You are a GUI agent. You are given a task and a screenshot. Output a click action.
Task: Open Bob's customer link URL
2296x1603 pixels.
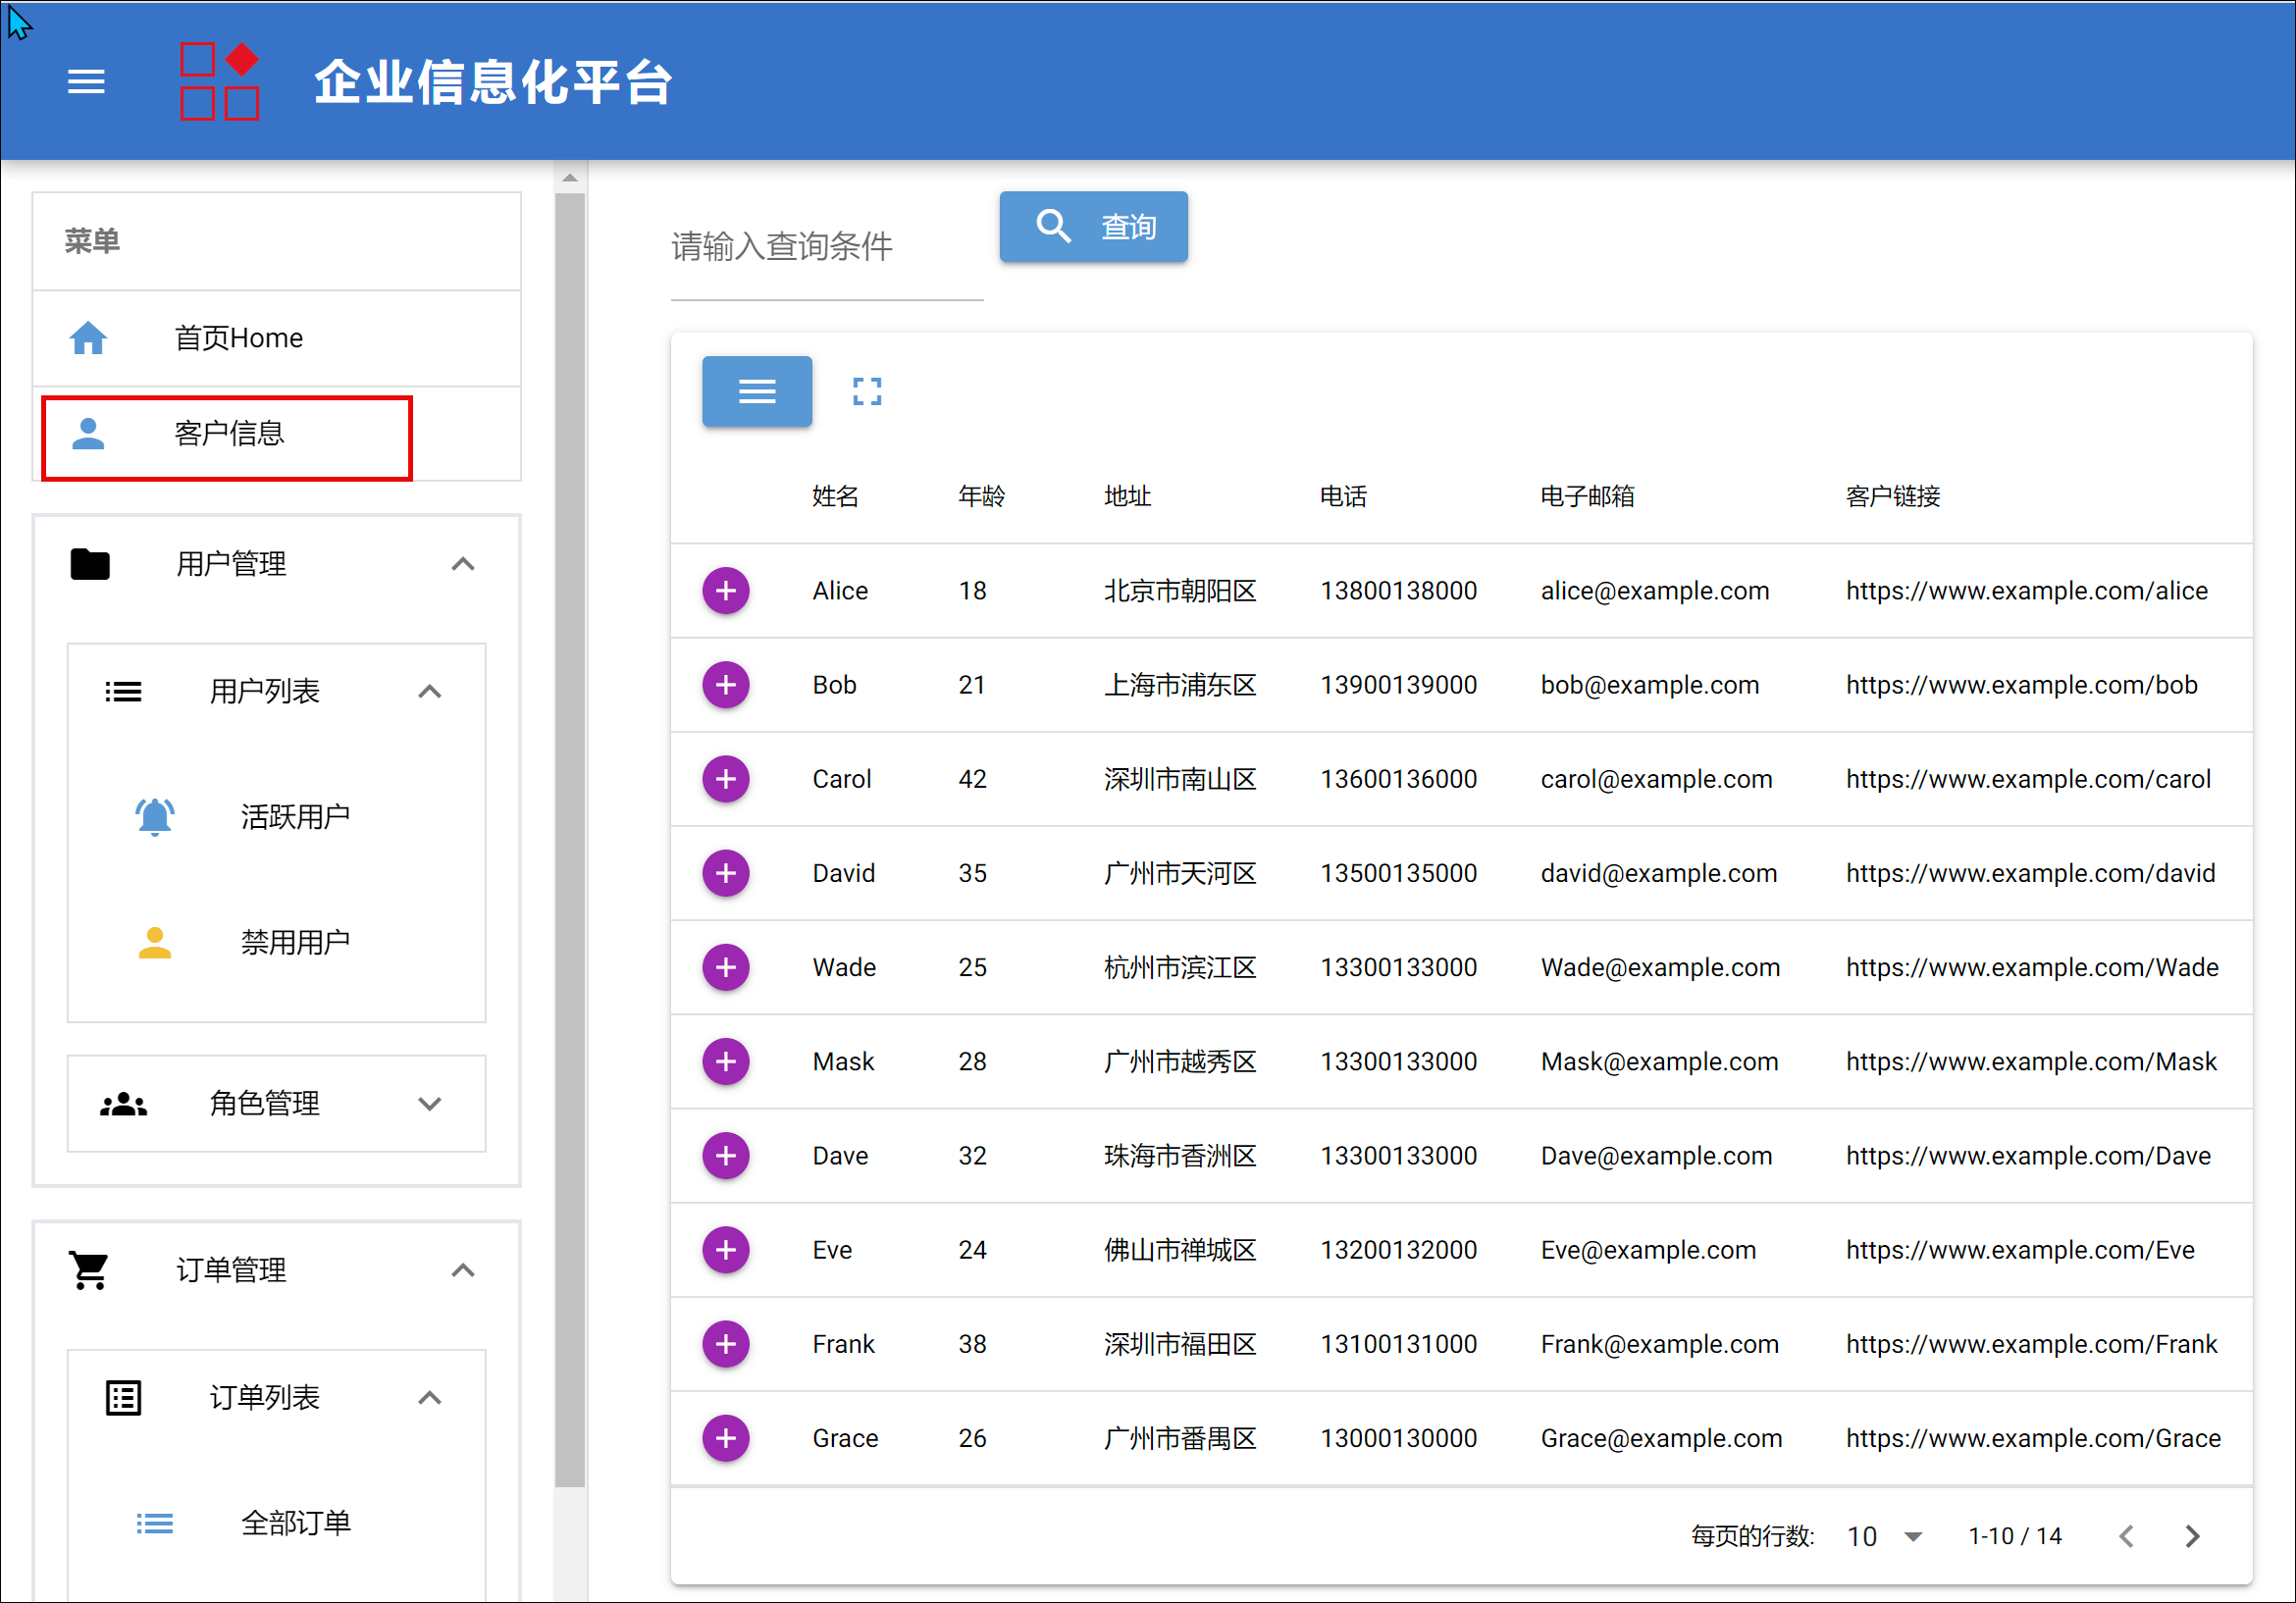click(2020, 685)
